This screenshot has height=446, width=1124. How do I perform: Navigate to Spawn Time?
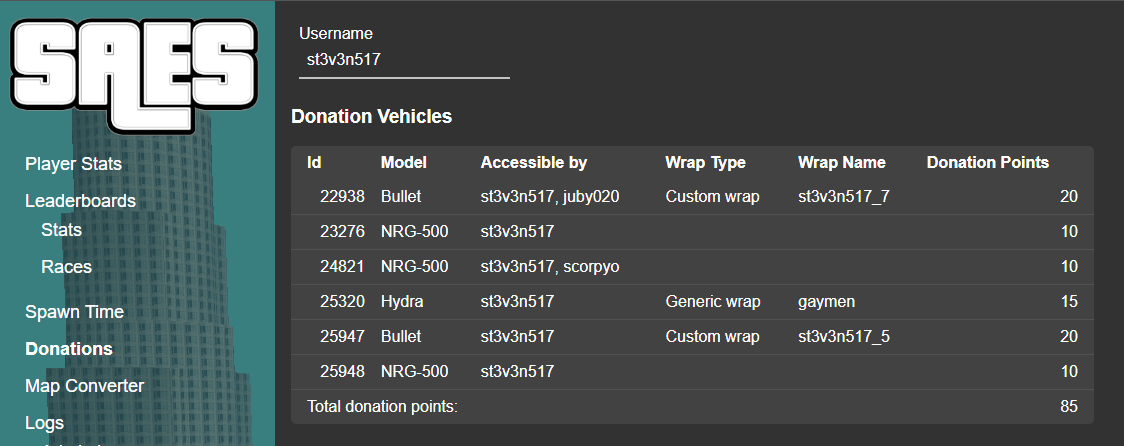[74, 312]
